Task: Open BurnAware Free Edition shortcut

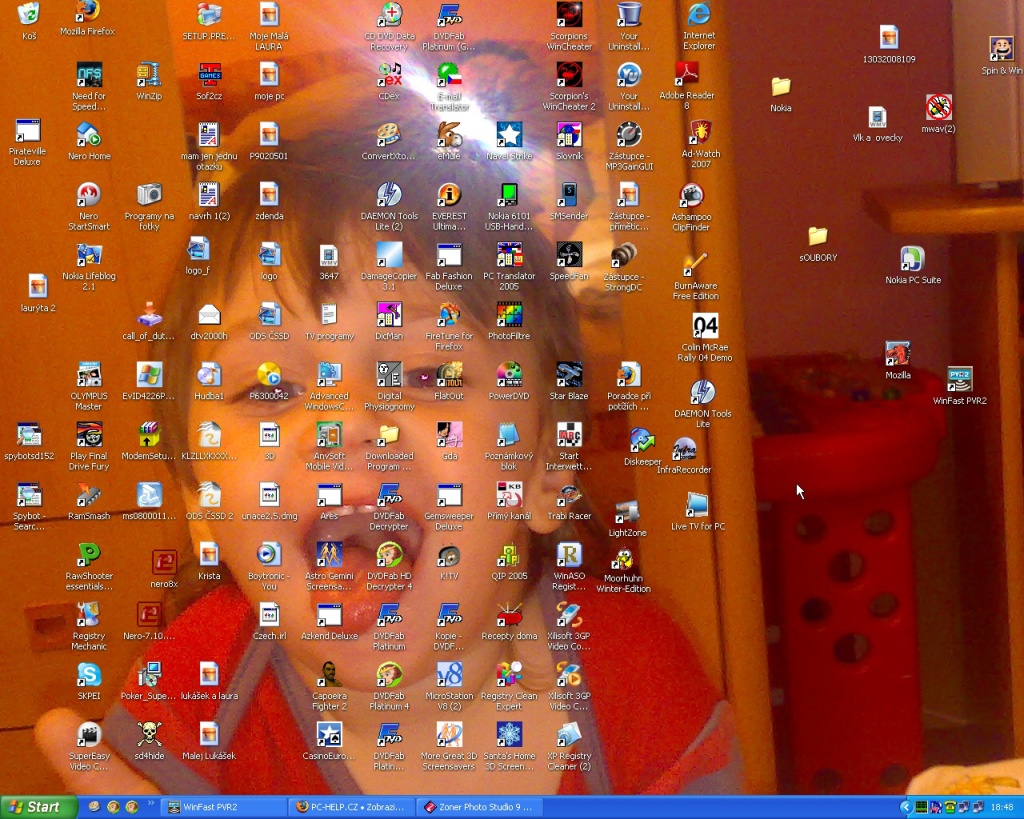Action: [x=696, y=277]
